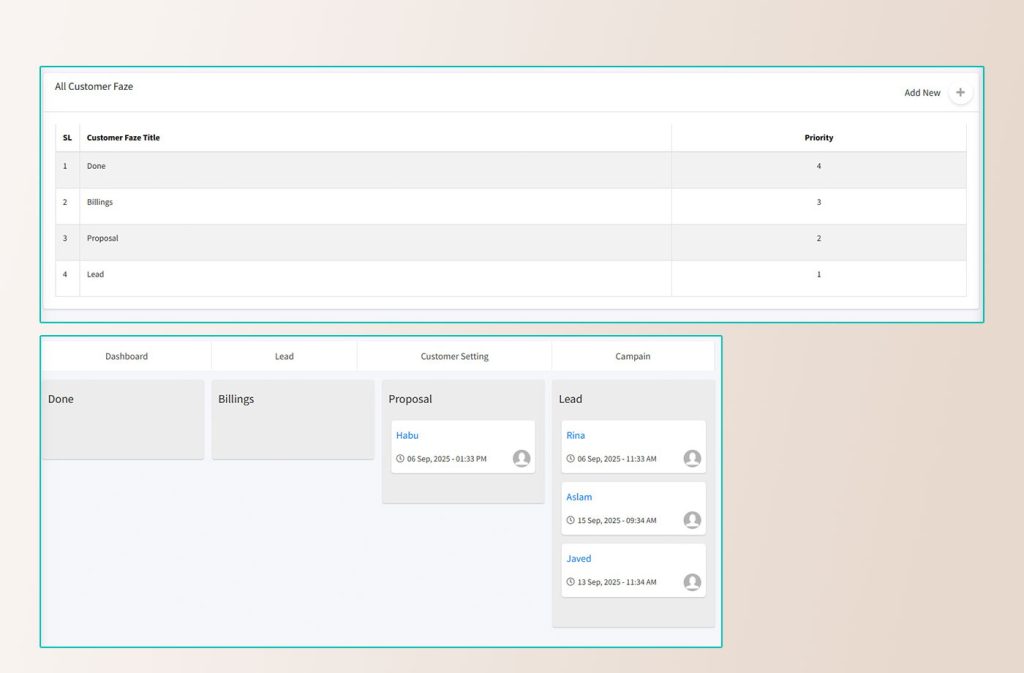
Task: Open the Customer Setting tab
Action: pyautogui.click(x=454, y=356)
